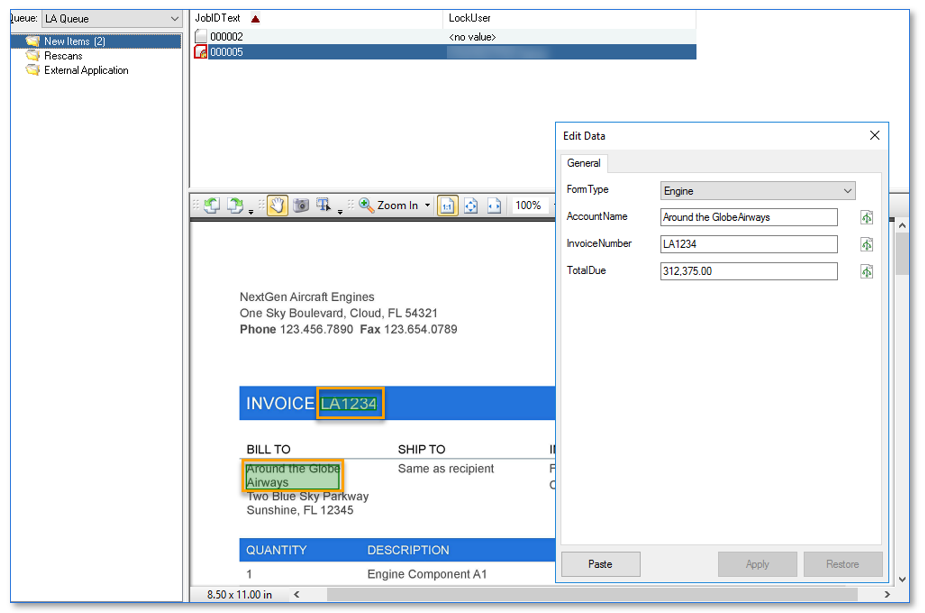This screenshot has width=925, height=613.
Task: Expand the Zoom In dropdown arrow
Action: [428, 206]
